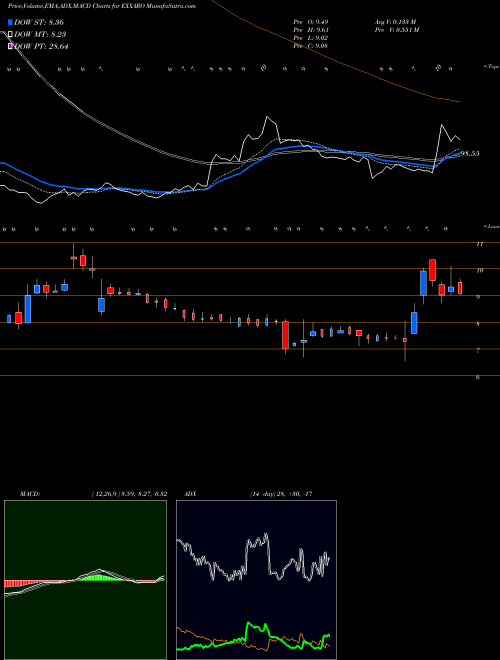Select the 'DOW MT: 8.23' label
Image resolution: width=500 pixels, height=660 pixels.
click(x=40, y=34)
